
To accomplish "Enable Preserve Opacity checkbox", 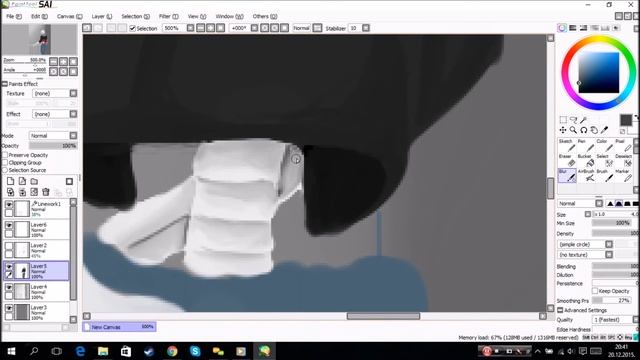I will click(5, 155).
